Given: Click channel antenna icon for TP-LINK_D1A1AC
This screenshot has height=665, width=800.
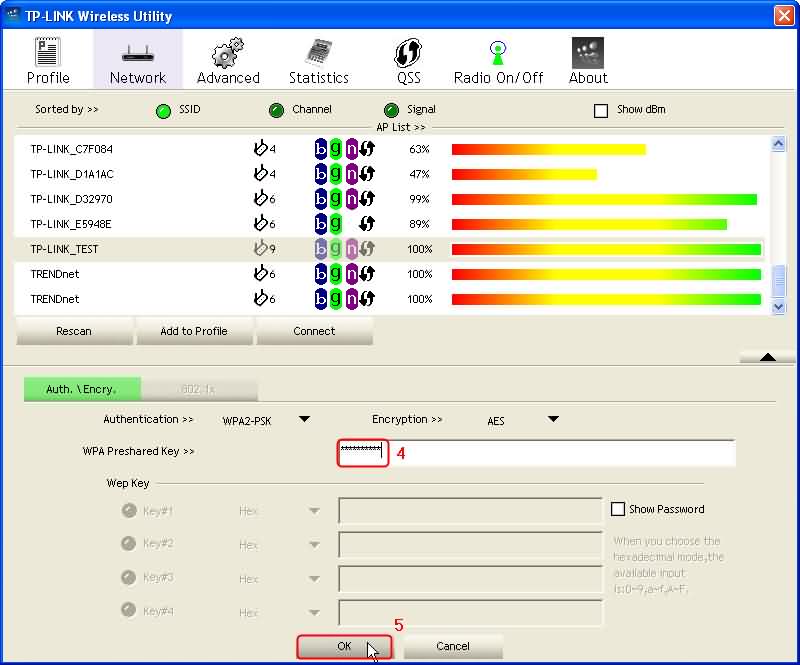Looking at the screenshot, I should point(260,173).
